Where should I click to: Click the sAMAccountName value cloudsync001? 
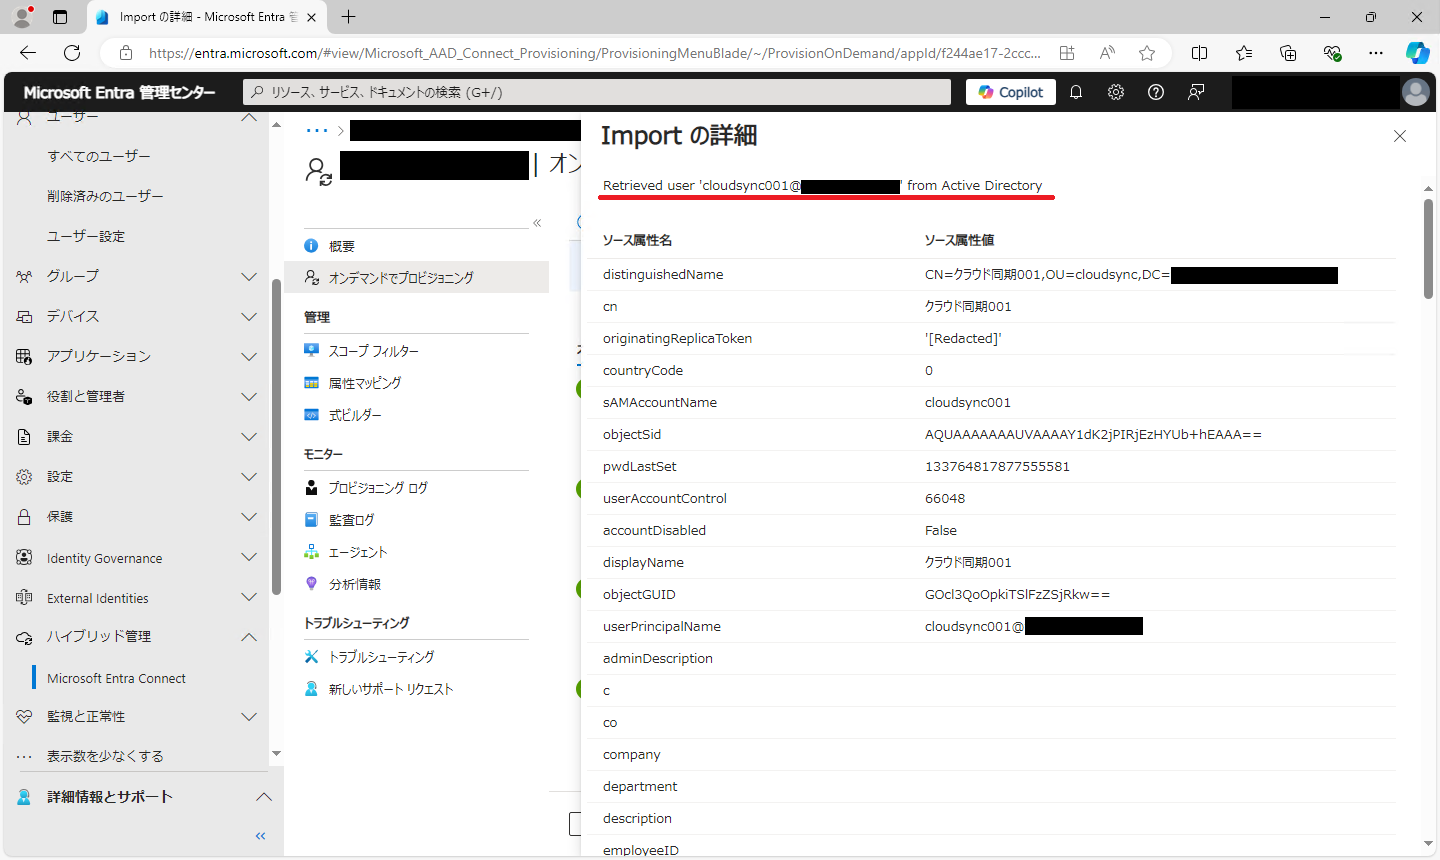[968, 402]
